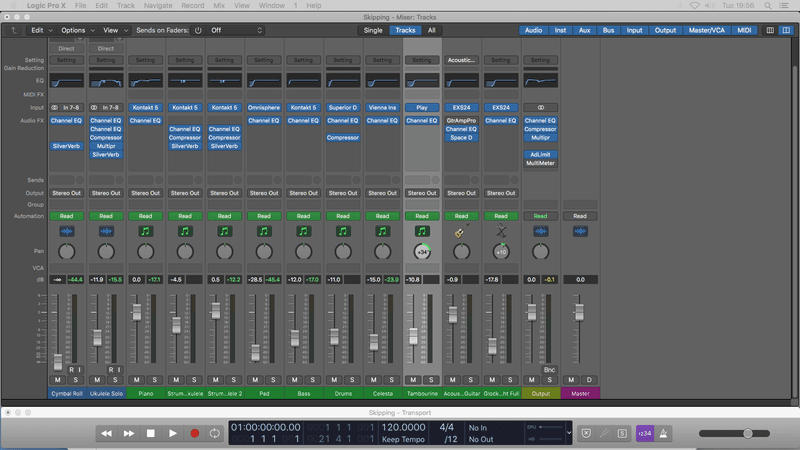Click the Acoustic Guitar track icon
Viewport: 800px width, 450px height.
[461, 231]
